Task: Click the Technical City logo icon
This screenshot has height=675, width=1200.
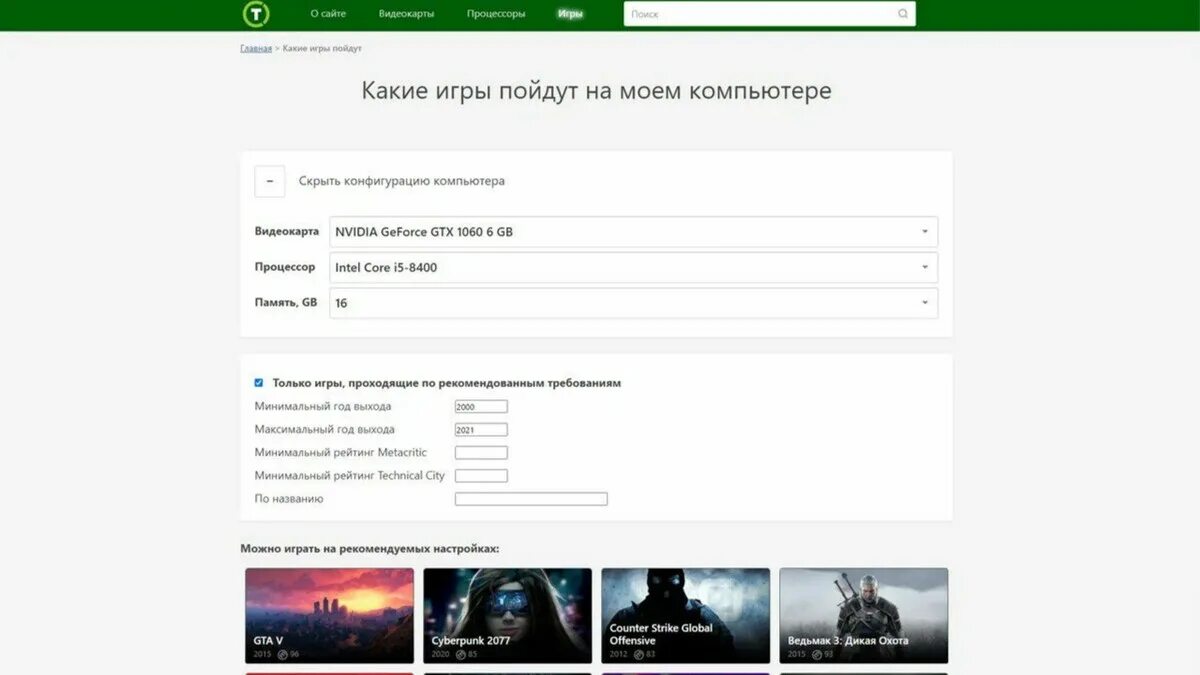Action: [257, 14]
